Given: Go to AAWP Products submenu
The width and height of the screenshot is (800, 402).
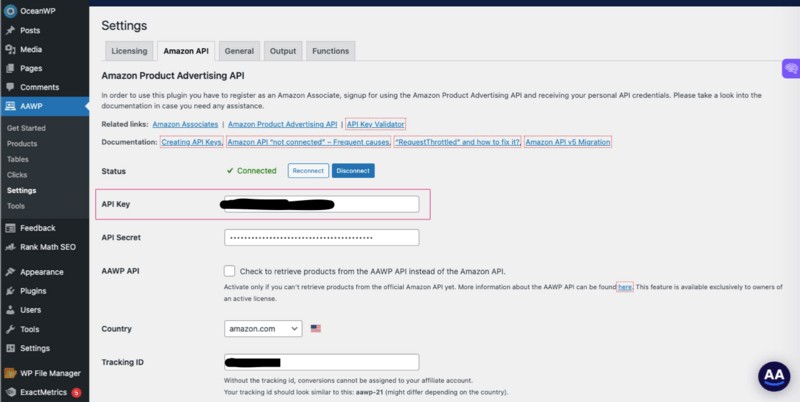Looking at the screenshot, I should (22, 144).
